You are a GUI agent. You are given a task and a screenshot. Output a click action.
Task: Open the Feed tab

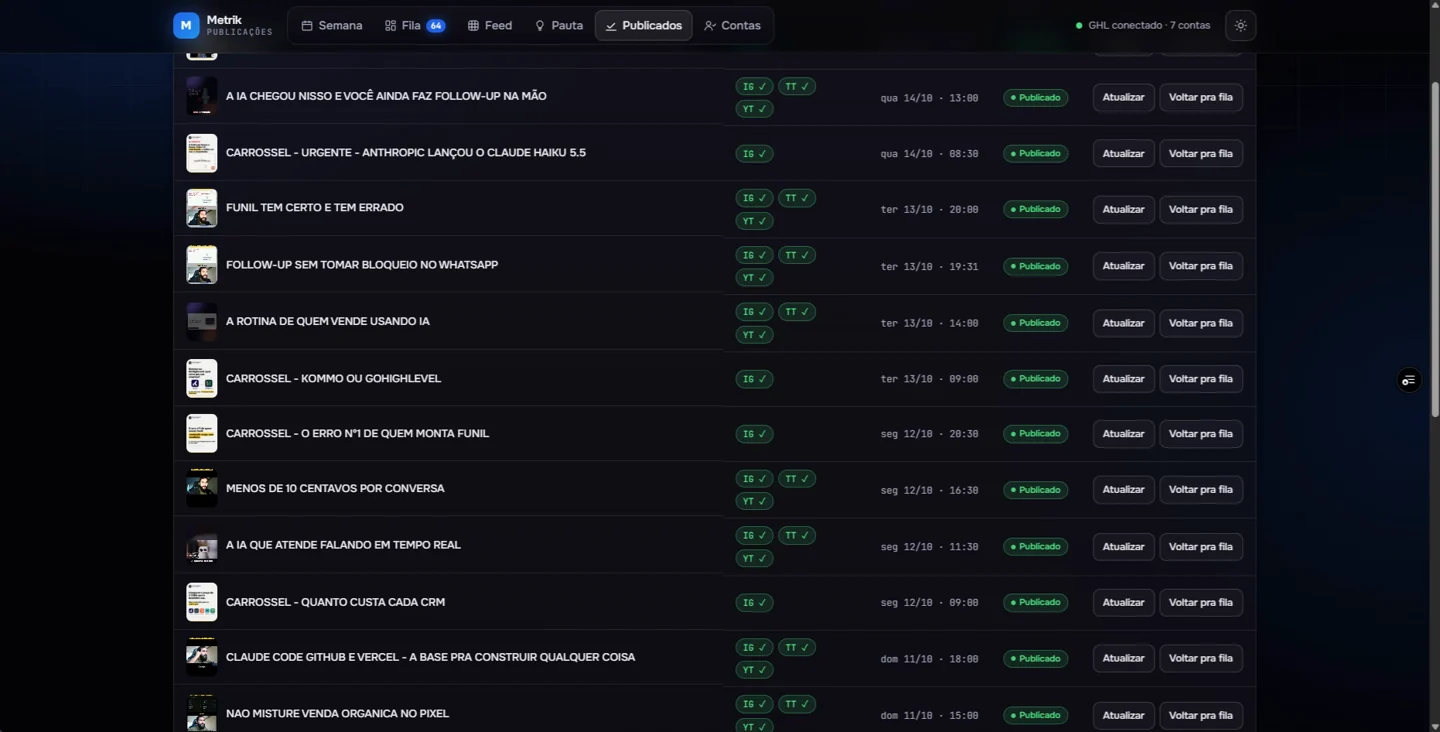click(x=489, y=25)
